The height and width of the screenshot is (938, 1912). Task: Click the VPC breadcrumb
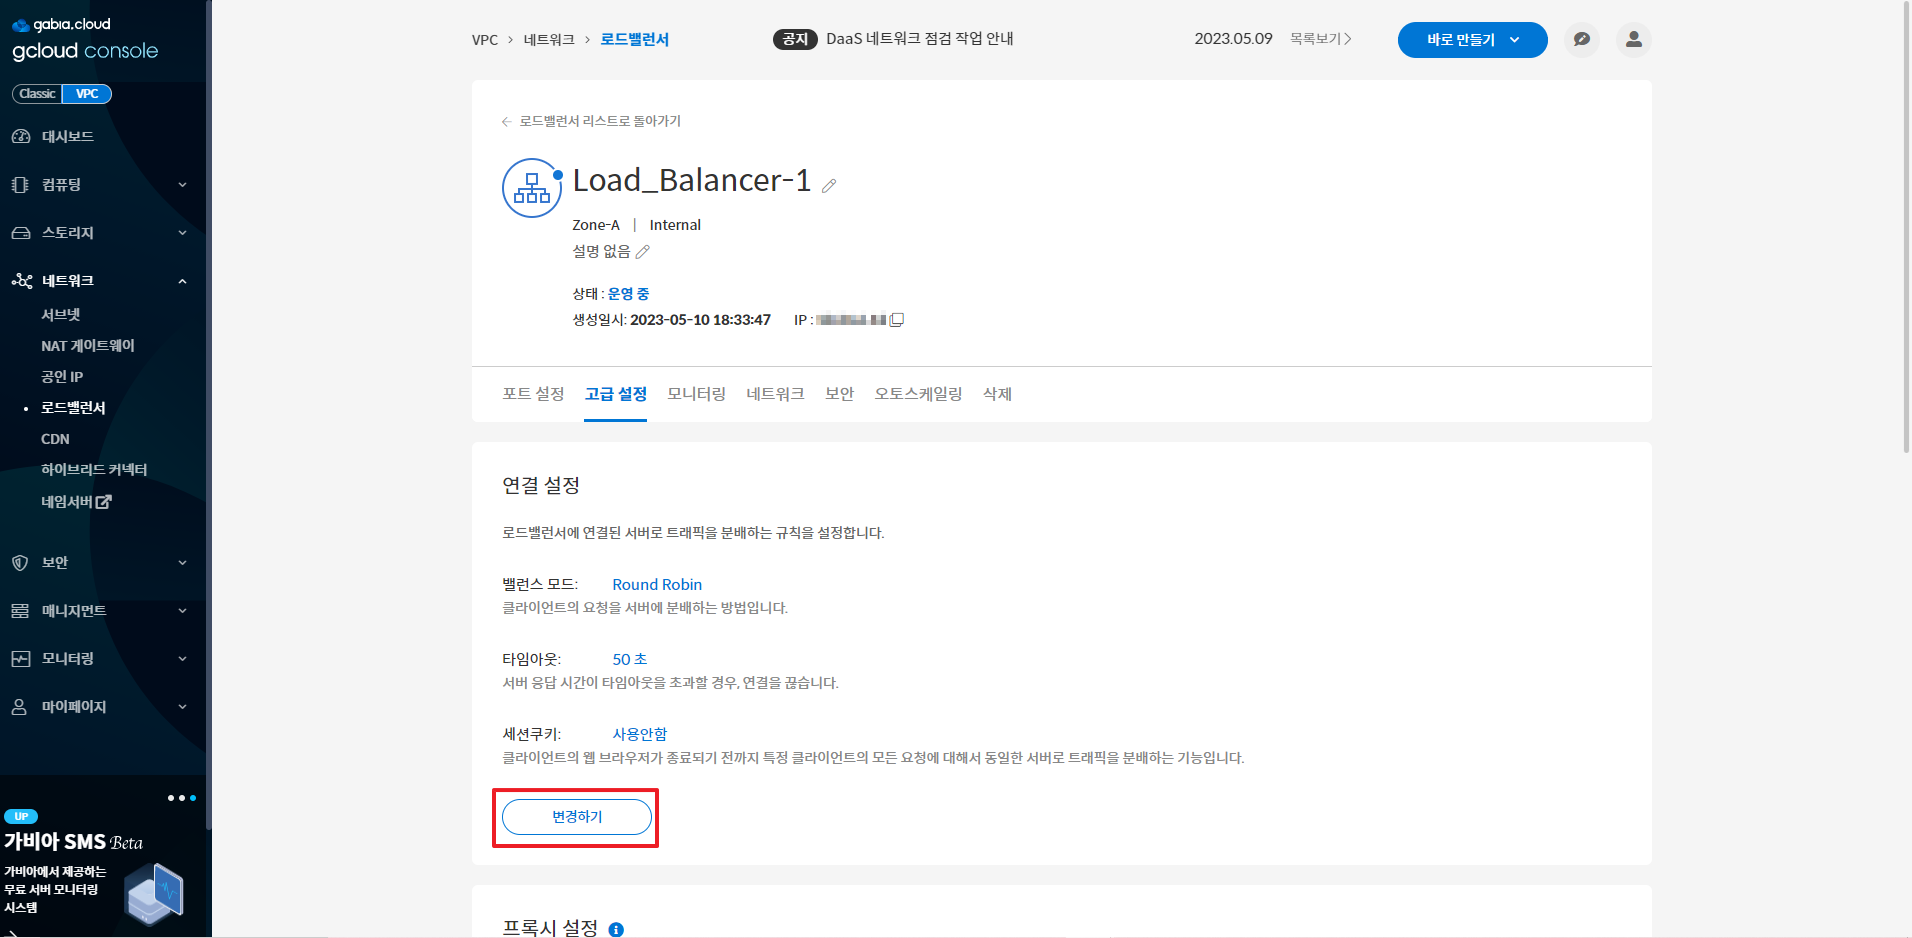tap(485, 40)
